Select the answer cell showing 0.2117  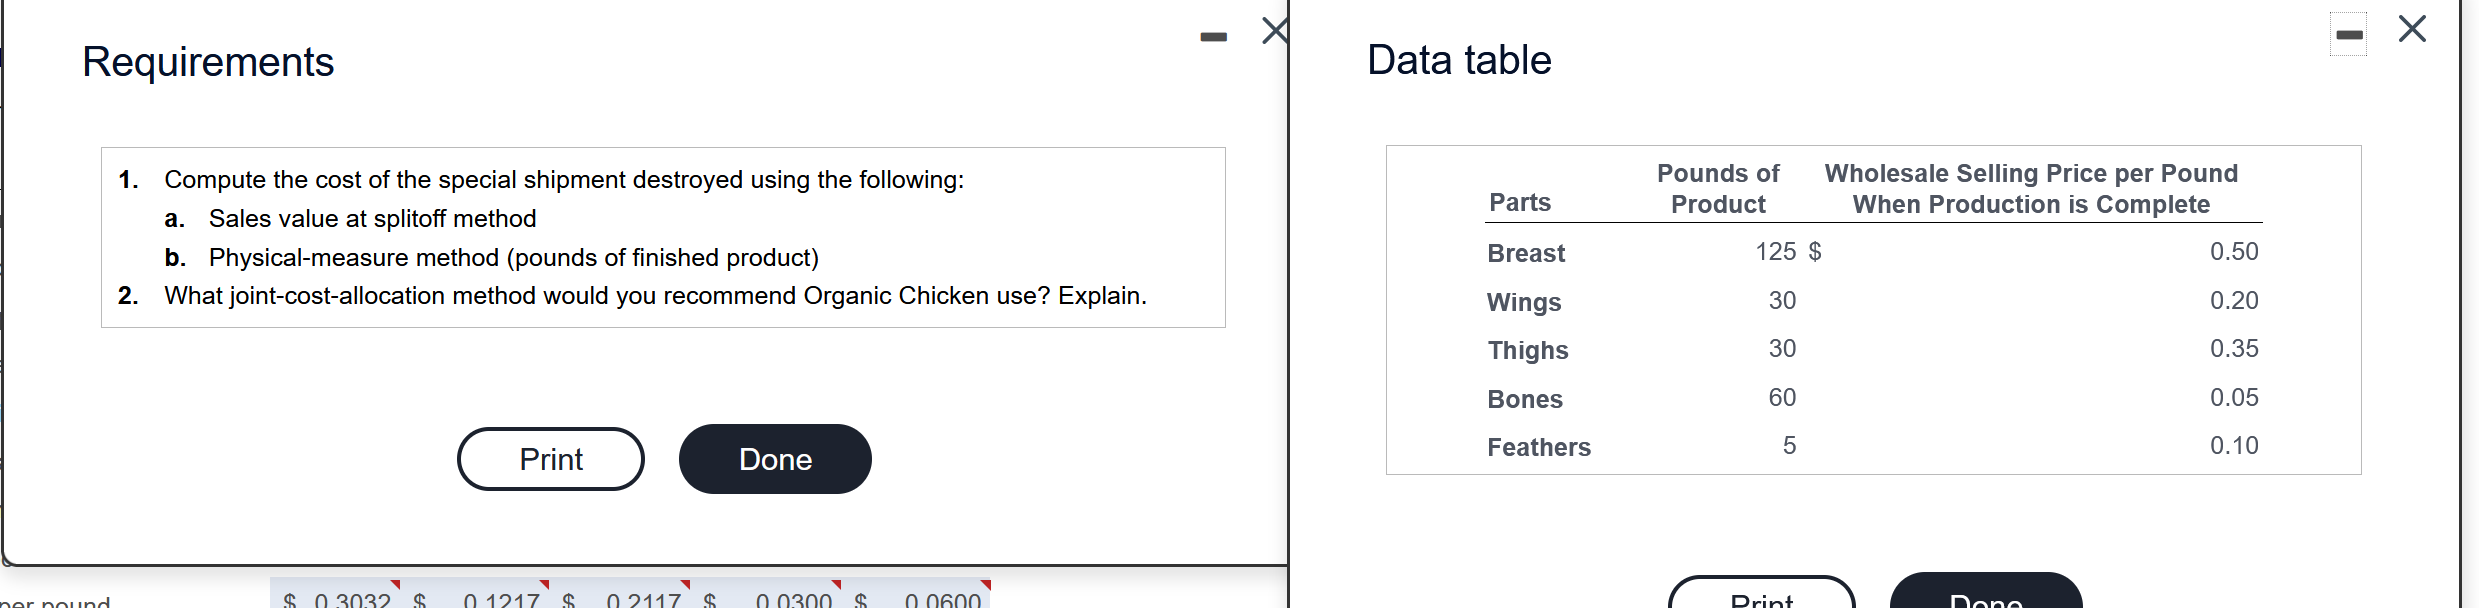pos(645,600)
